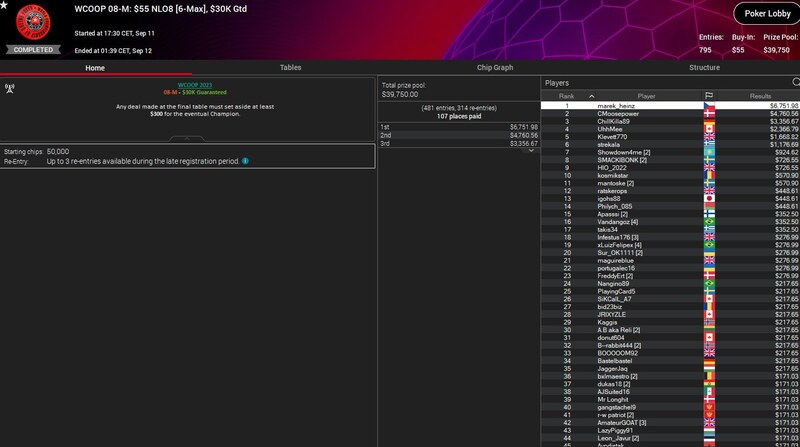Screen dimensions: 800x447
Task: Open the Chip Graph tab
Action: (494, 68)
